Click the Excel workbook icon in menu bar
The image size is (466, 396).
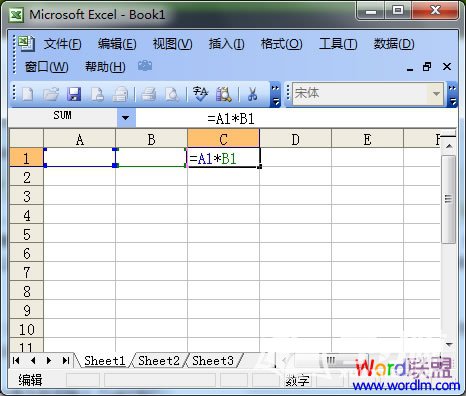tap(26, 43)
